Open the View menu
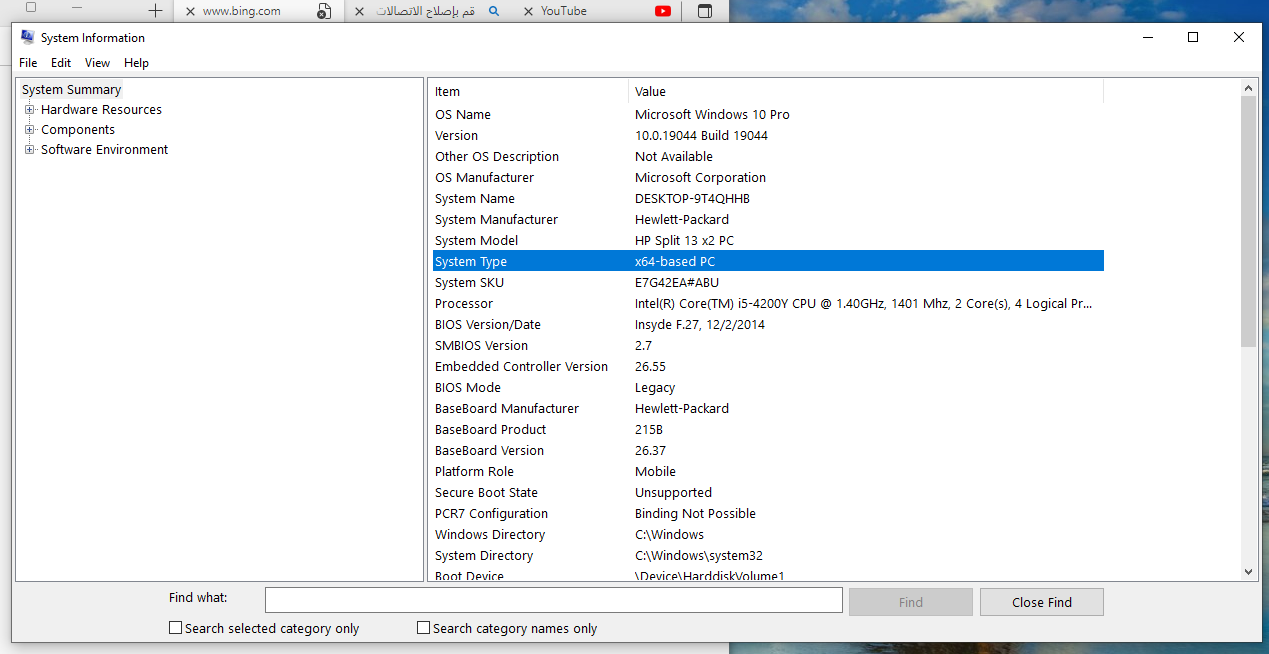Image resolution: width=1269 pixels, height=654 pixels. pos(97,63)
